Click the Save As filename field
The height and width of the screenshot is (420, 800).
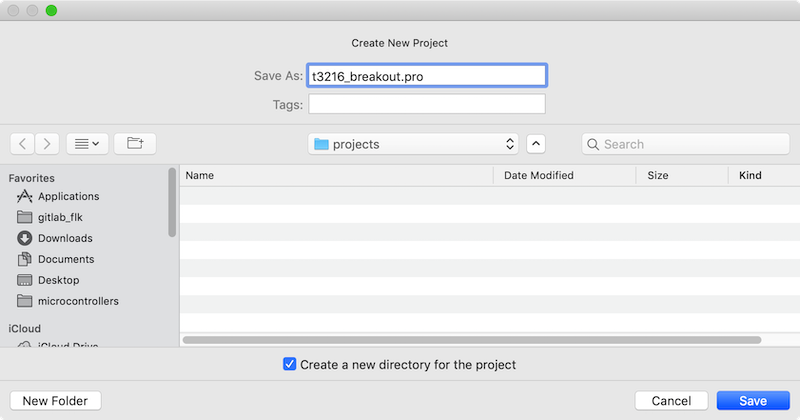pos(427,76)
